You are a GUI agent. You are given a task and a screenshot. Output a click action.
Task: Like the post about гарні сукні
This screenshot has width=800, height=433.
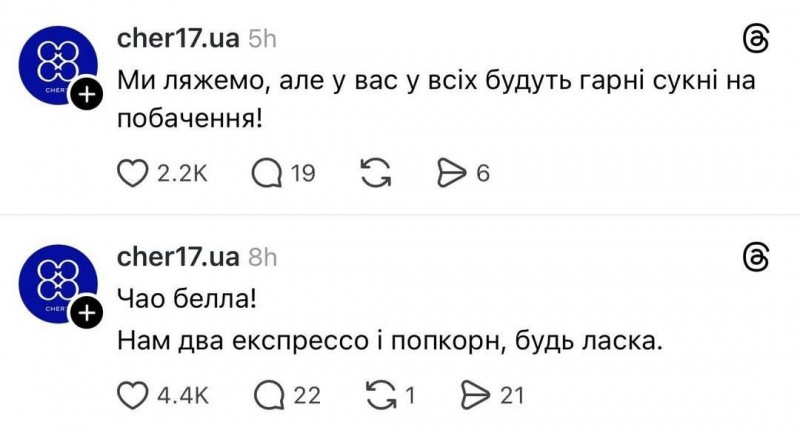(x=132, y=174)
